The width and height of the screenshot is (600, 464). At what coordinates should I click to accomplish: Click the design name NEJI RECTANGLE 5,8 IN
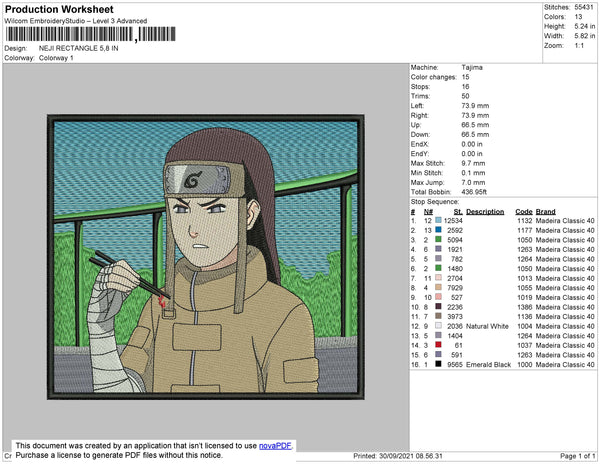click(78, 48)
